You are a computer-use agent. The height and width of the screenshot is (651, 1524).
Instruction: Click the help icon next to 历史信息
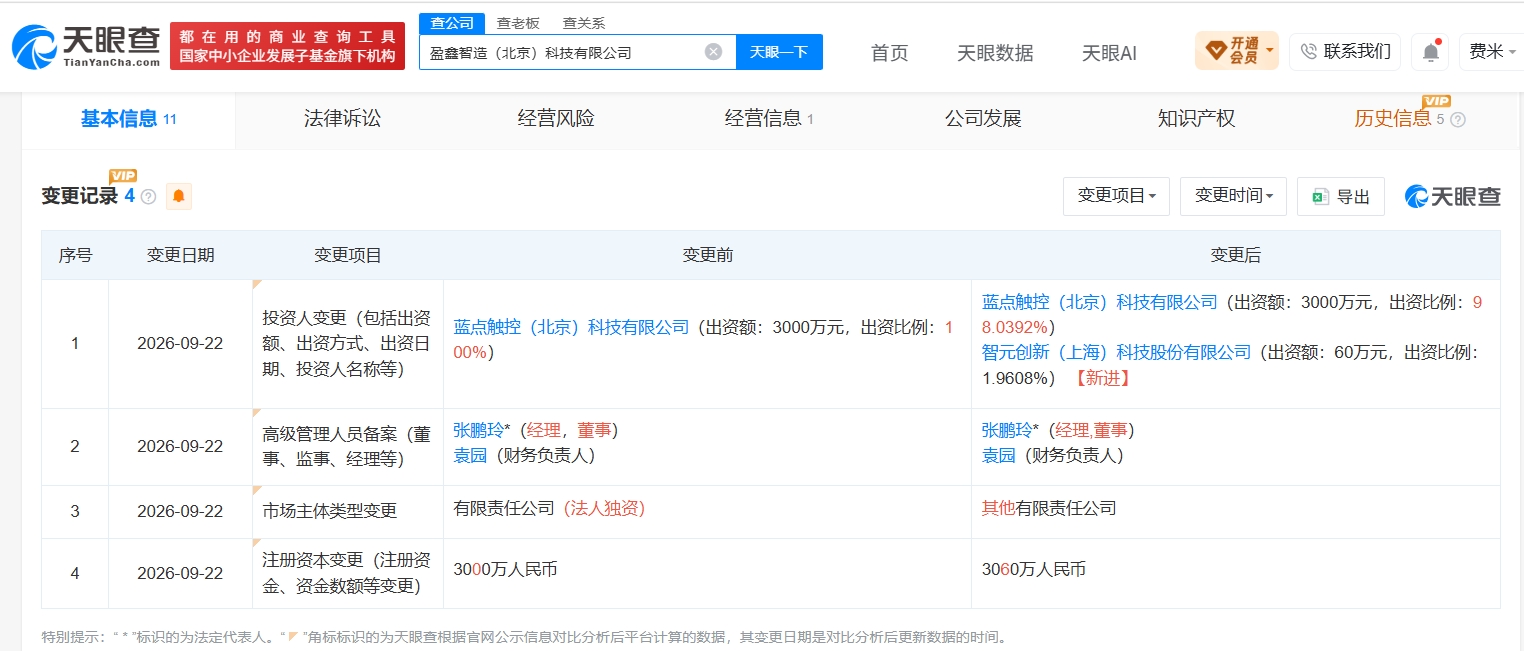click(1458, 120)
